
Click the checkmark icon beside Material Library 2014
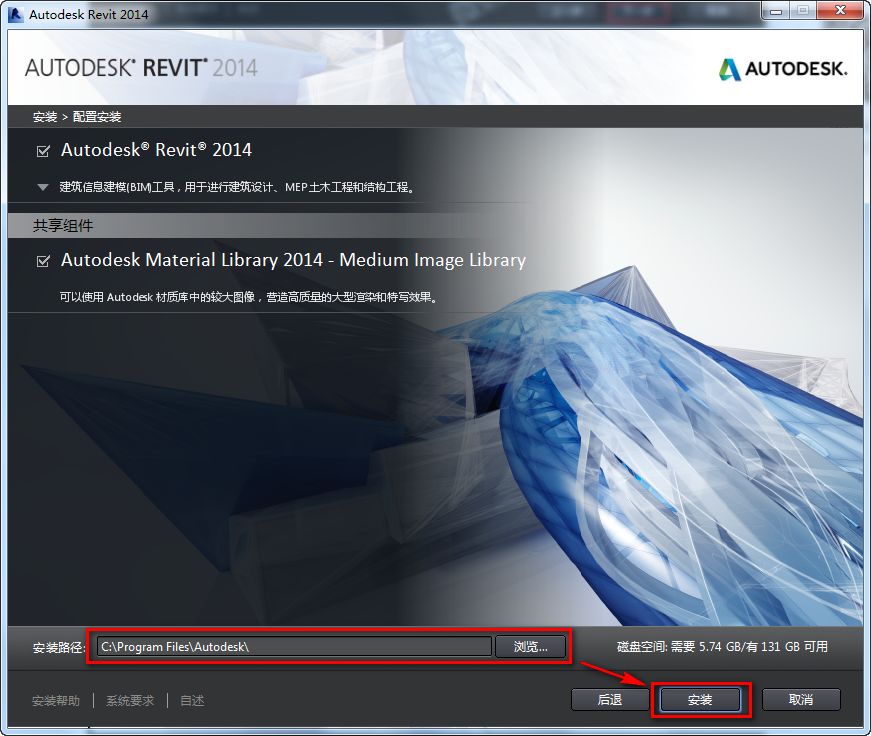(x=41, y=260)
